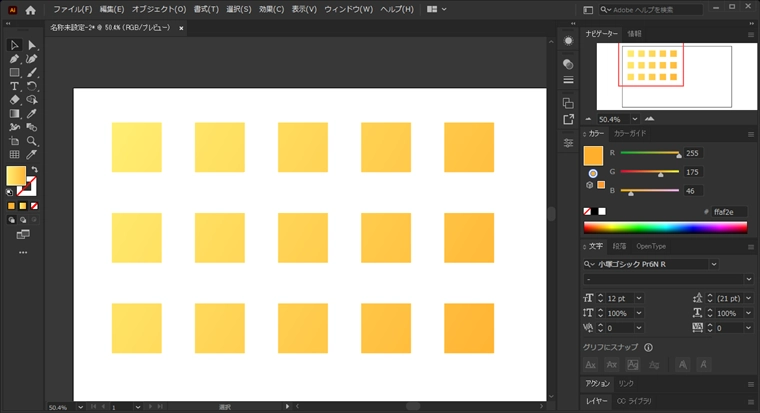The image size is (760, 413).
Task: Open the font size dropdown
Action: click(x=639, y=298)
